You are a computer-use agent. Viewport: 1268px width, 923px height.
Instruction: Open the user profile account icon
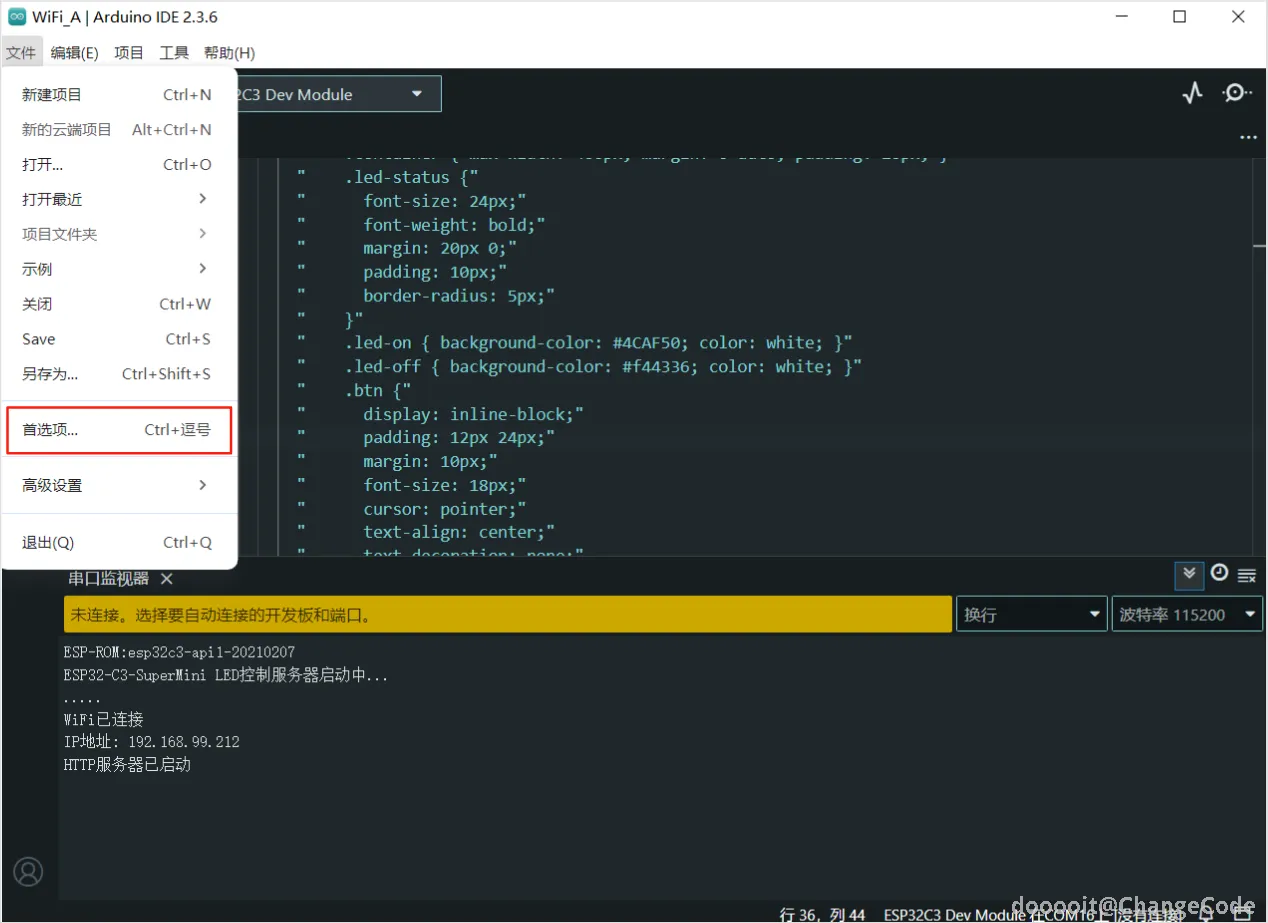click(x=28, y=871)
